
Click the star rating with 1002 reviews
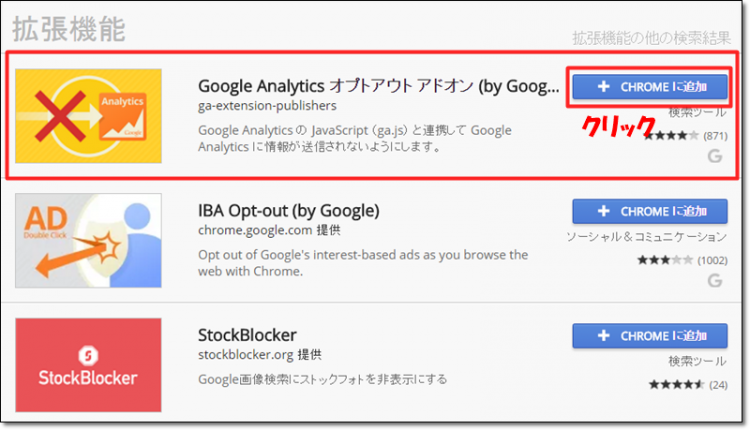click(683, 260)
